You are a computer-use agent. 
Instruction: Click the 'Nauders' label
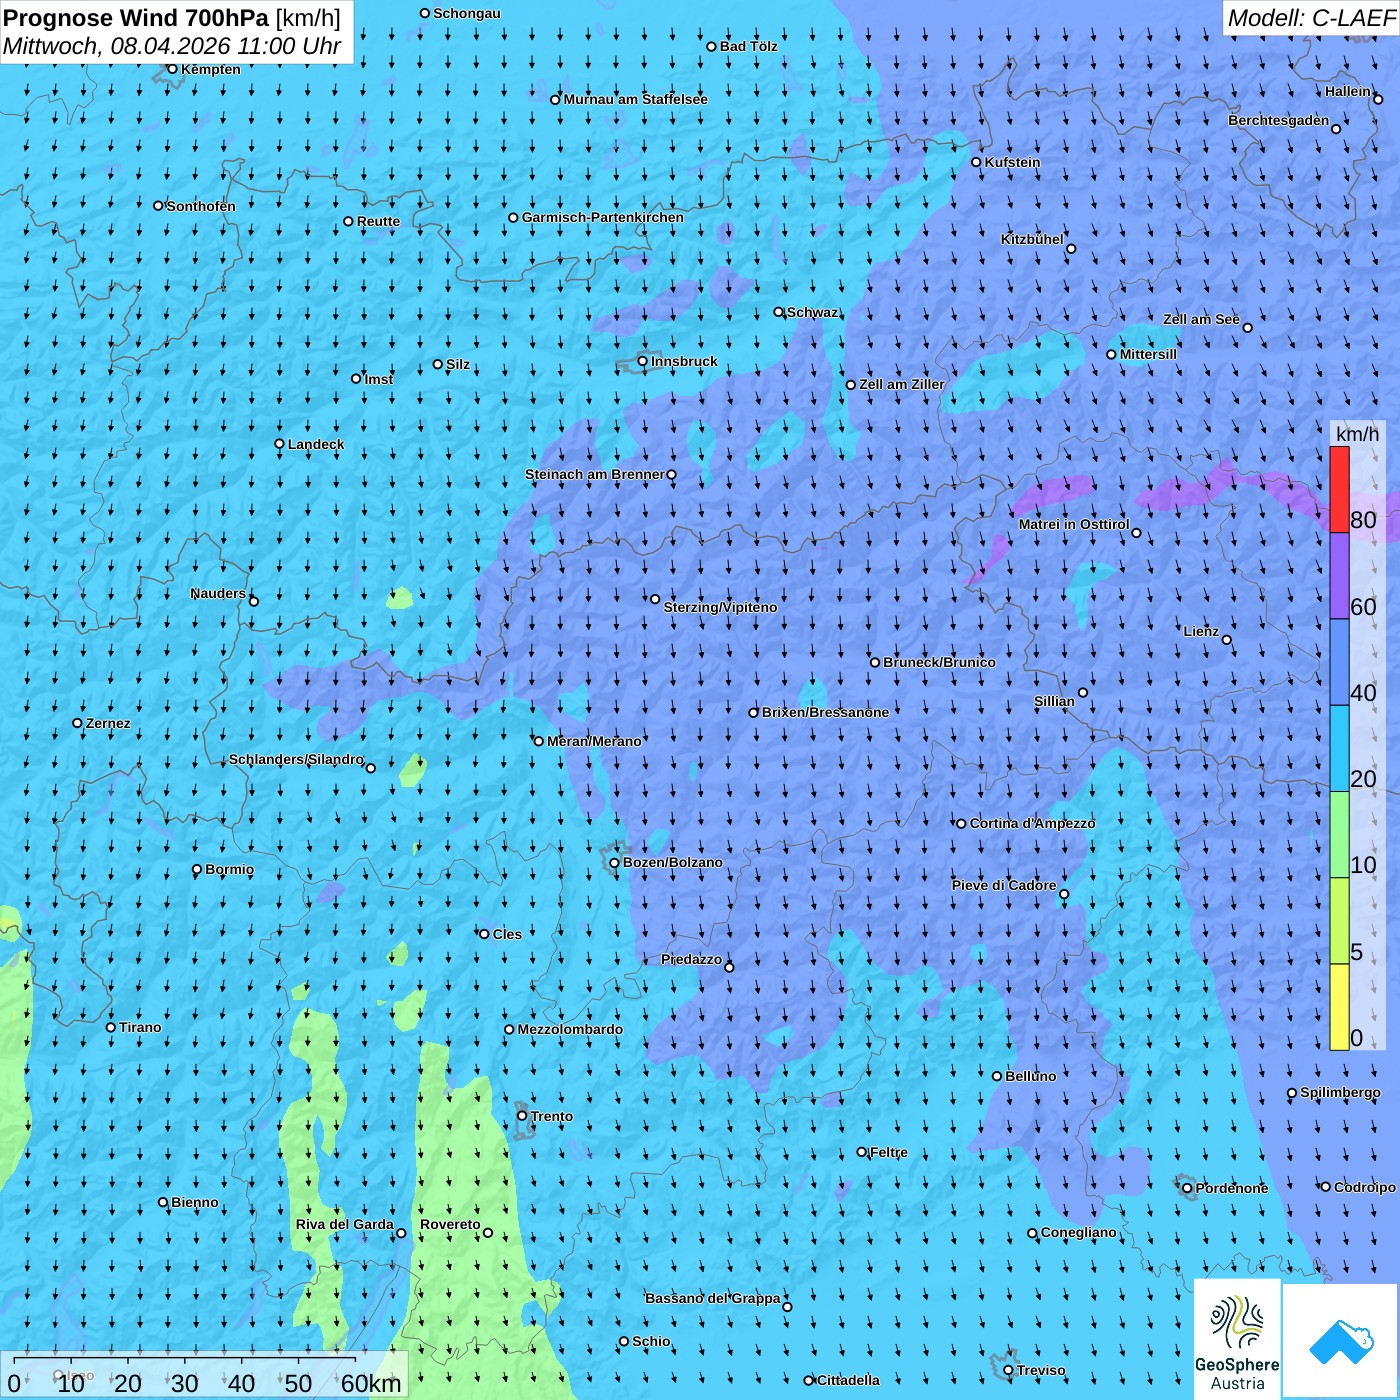(x=218, y=593)
